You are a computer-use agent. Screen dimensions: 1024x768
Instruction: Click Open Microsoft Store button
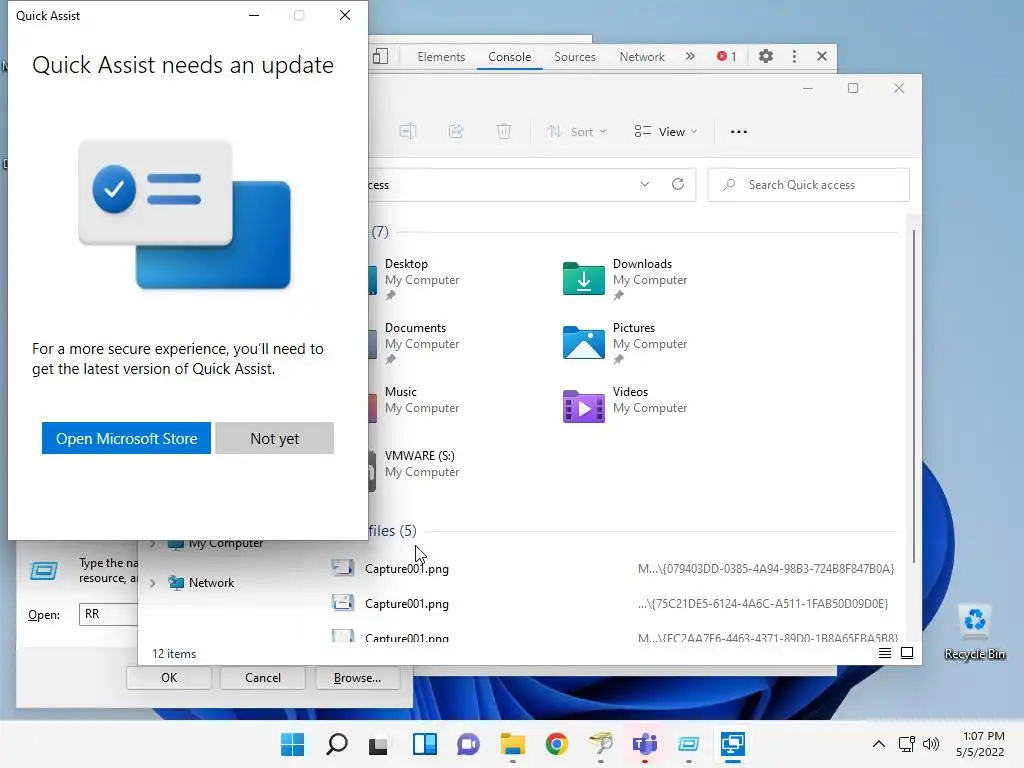[x=126, y=438]
